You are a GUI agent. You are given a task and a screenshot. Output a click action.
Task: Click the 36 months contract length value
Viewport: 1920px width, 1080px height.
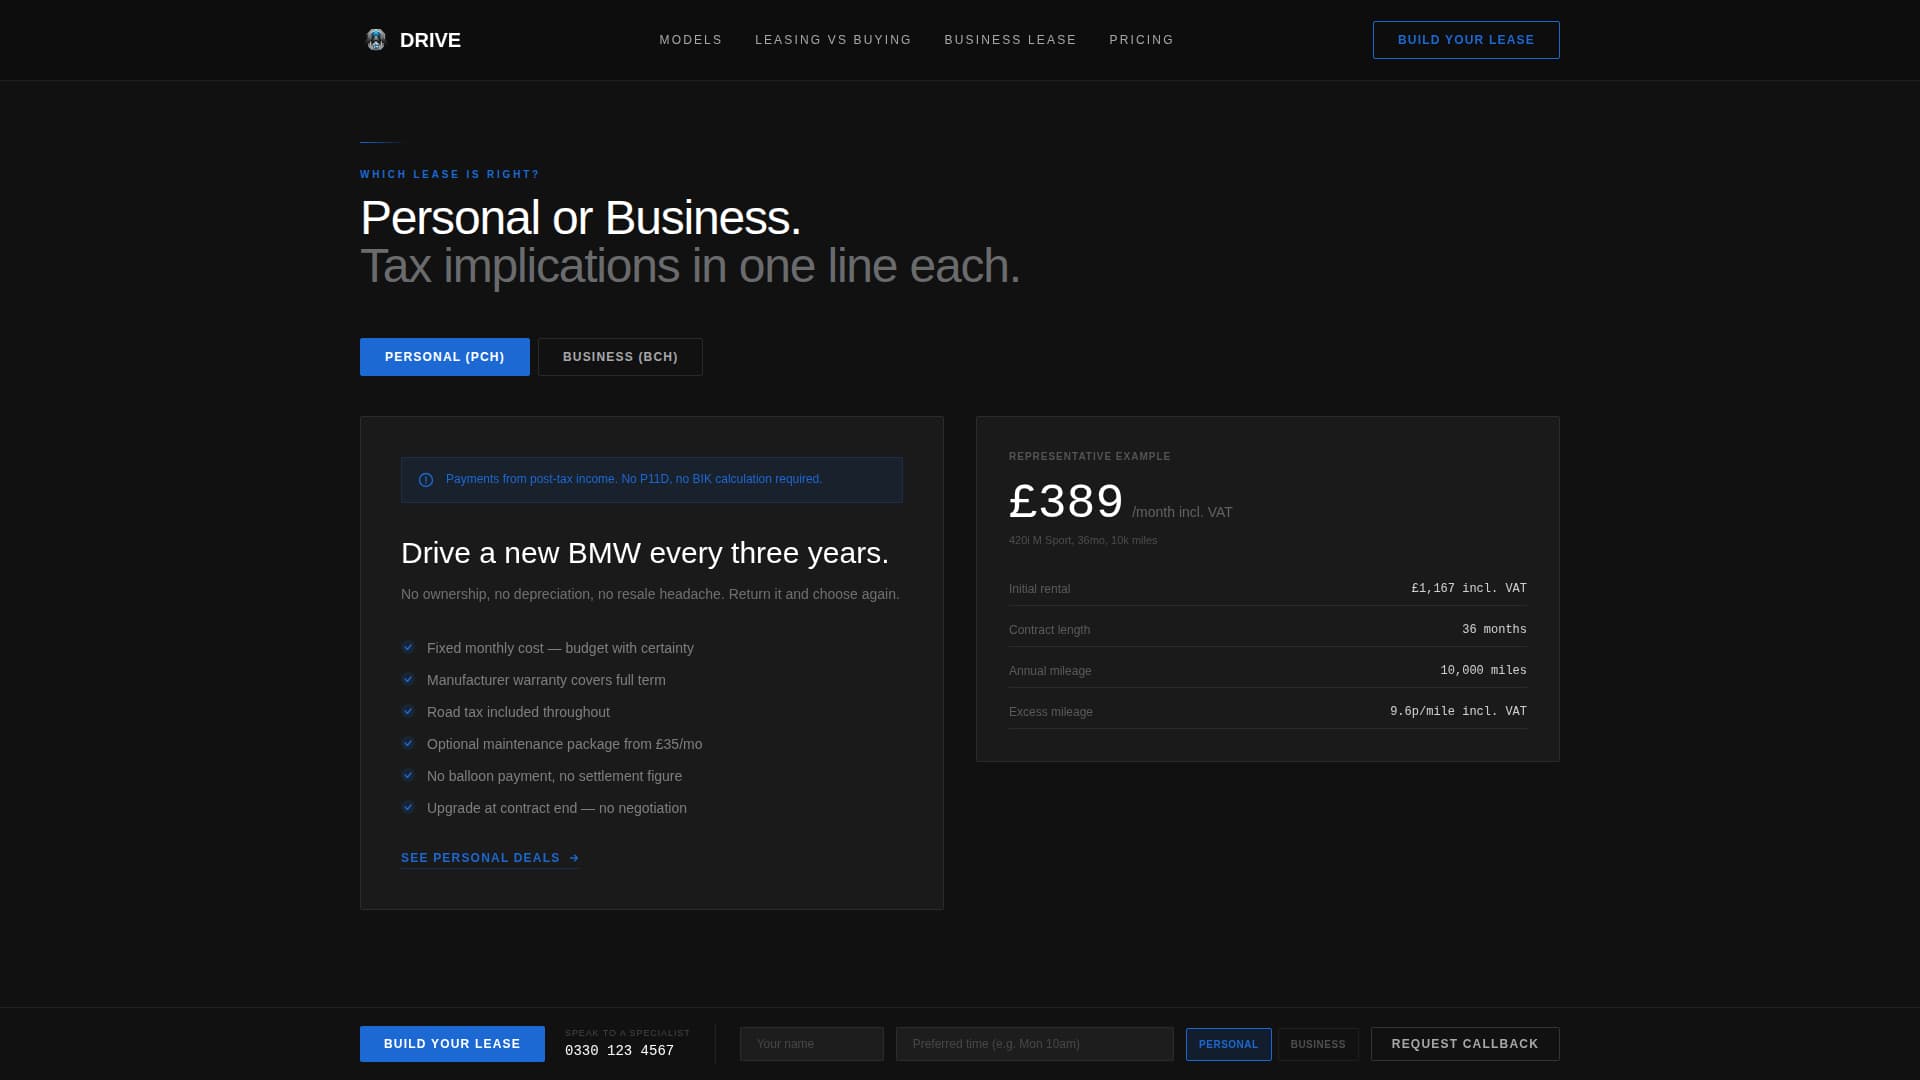pos(1494,629)
